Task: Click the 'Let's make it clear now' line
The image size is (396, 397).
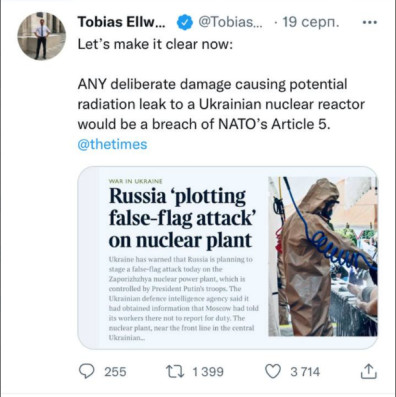Action: point(155,44)
